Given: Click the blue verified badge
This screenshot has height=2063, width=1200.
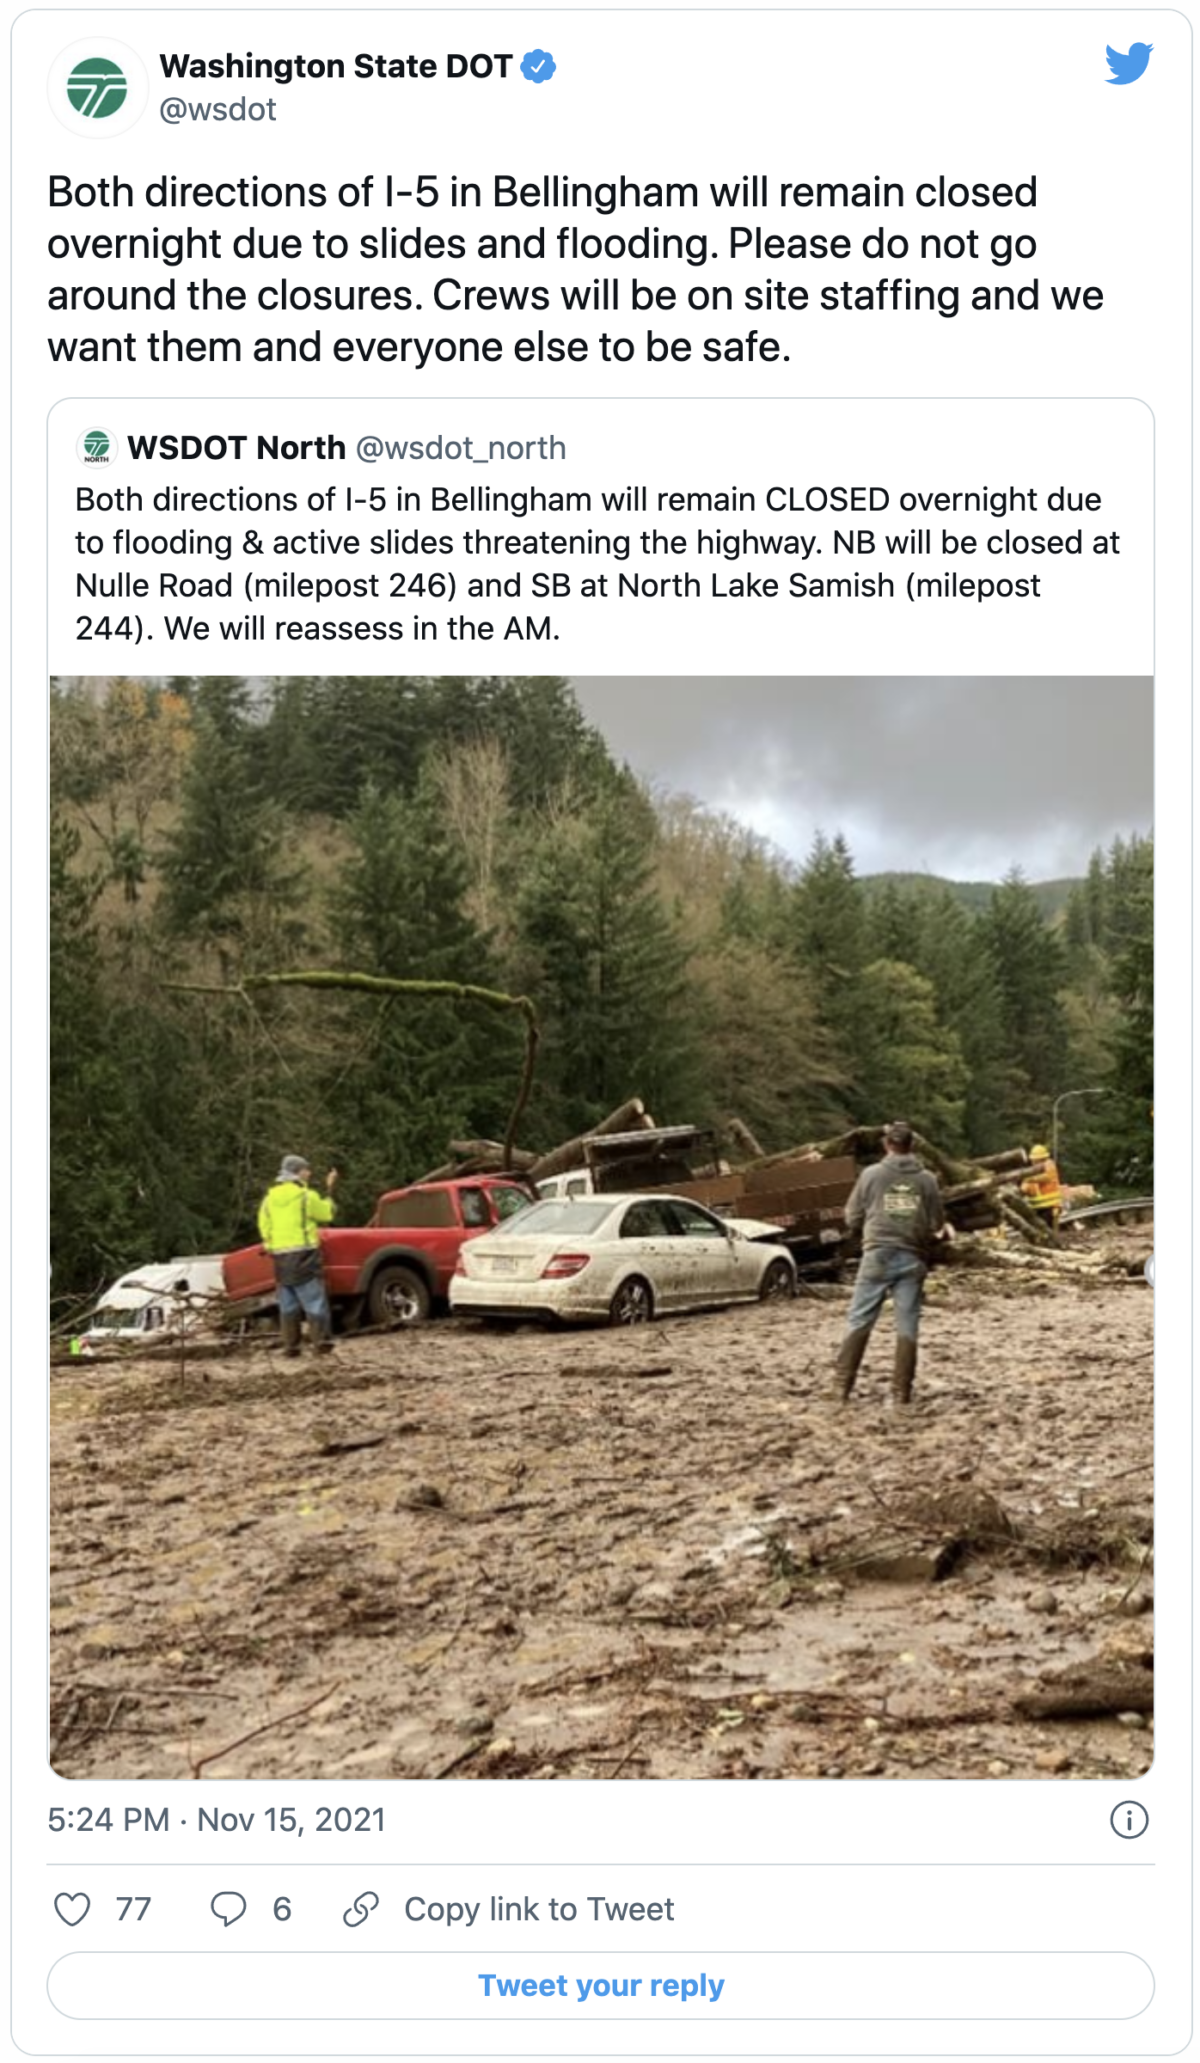Looking at the screenshot, I should pos(539,66).
